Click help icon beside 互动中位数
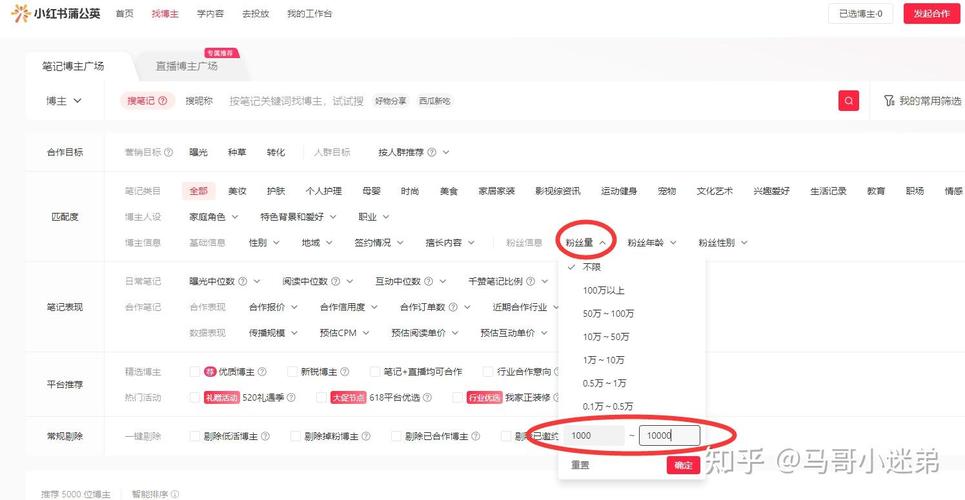 click(428, 281)
